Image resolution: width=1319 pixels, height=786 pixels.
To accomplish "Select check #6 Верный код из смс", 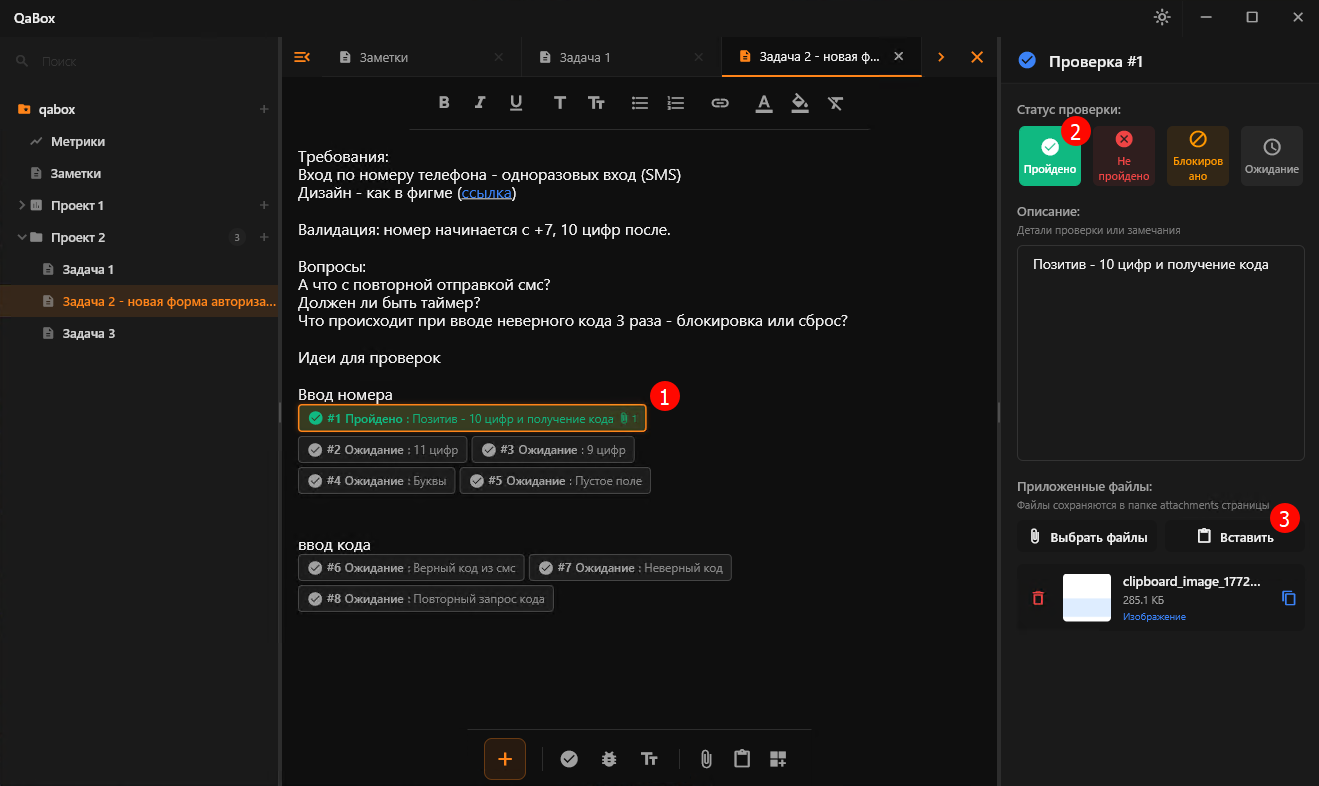I will (x=411, y=568).
